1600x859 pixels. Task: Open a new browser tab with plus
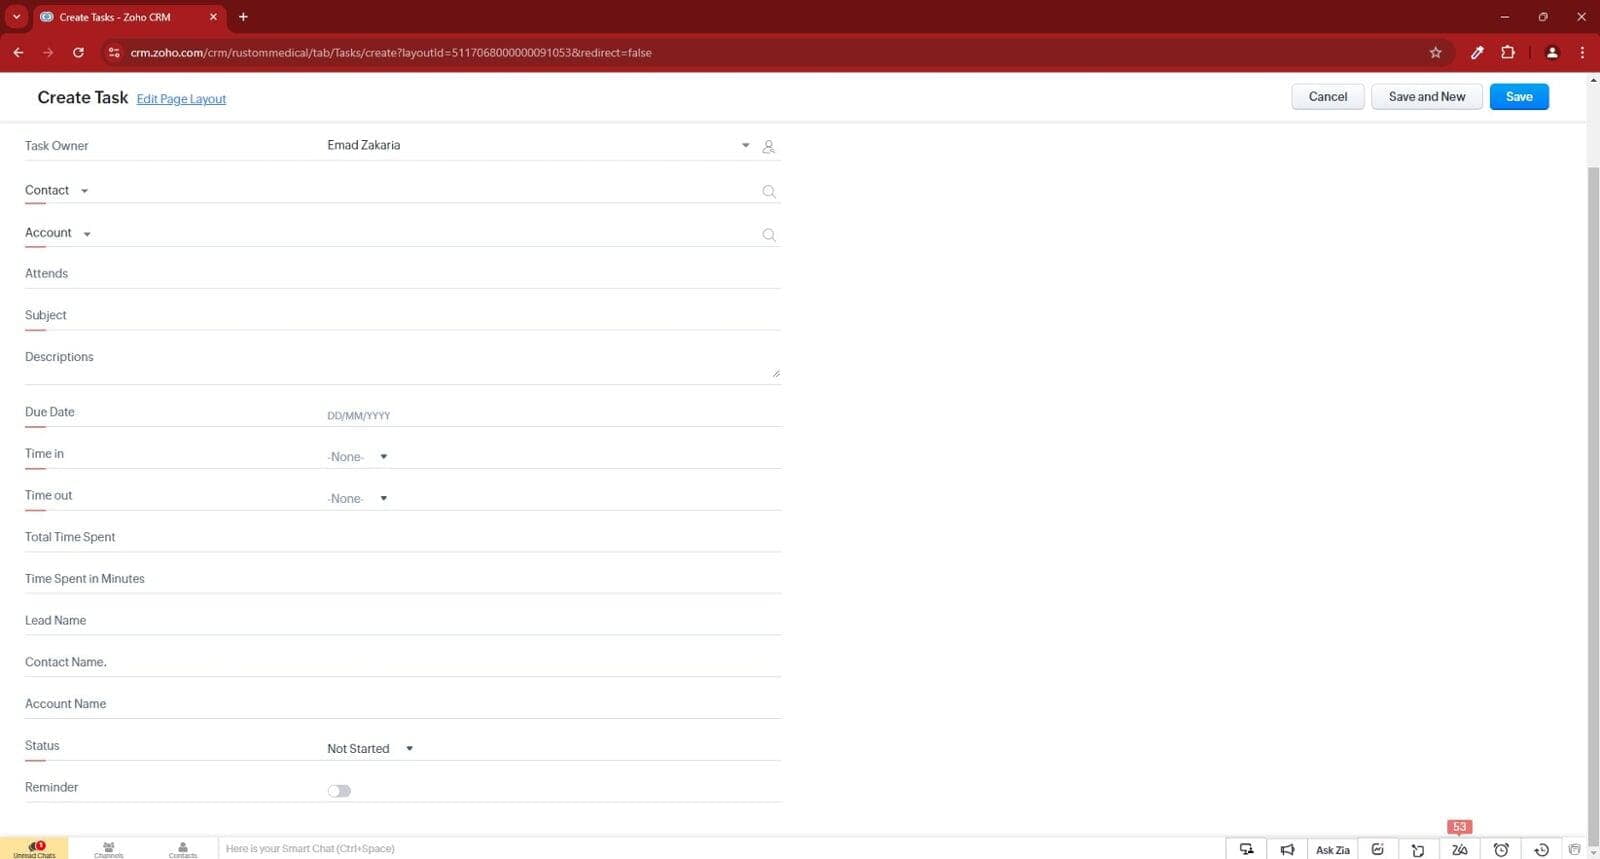[243, 17]
